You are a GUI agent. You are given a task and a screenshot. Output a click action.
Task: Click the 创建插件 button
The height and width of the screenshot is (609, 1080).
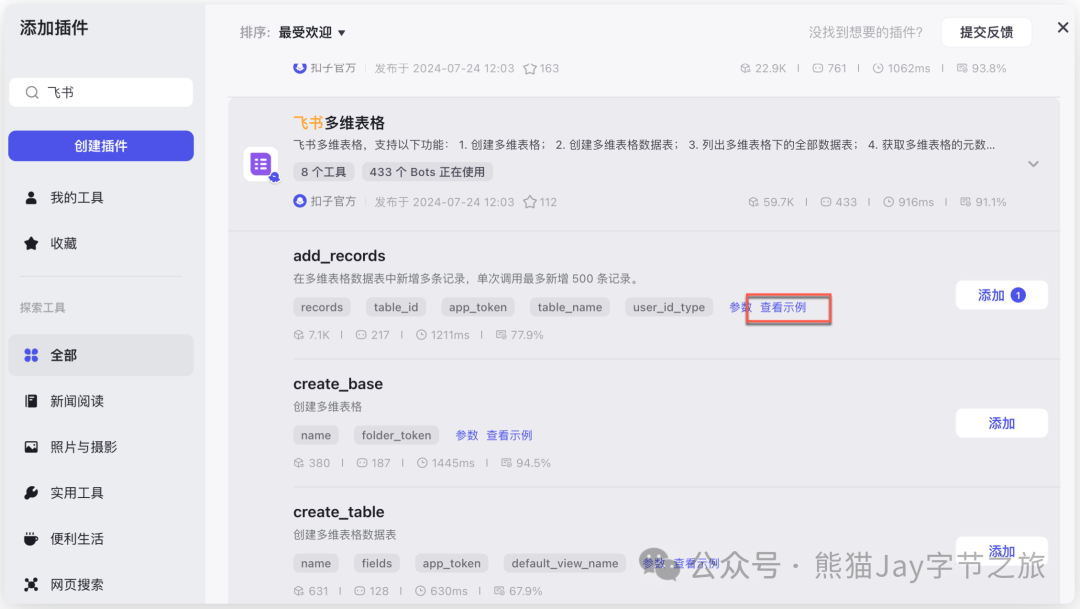(101, 146)
